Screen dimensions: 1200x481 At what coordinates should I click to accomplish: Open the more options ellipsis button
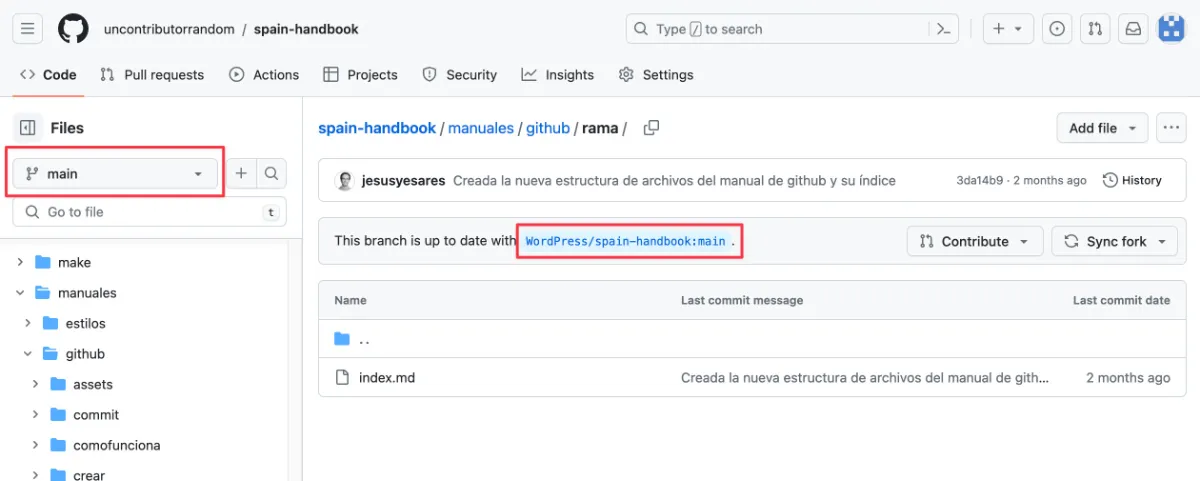click(1171, 128)
